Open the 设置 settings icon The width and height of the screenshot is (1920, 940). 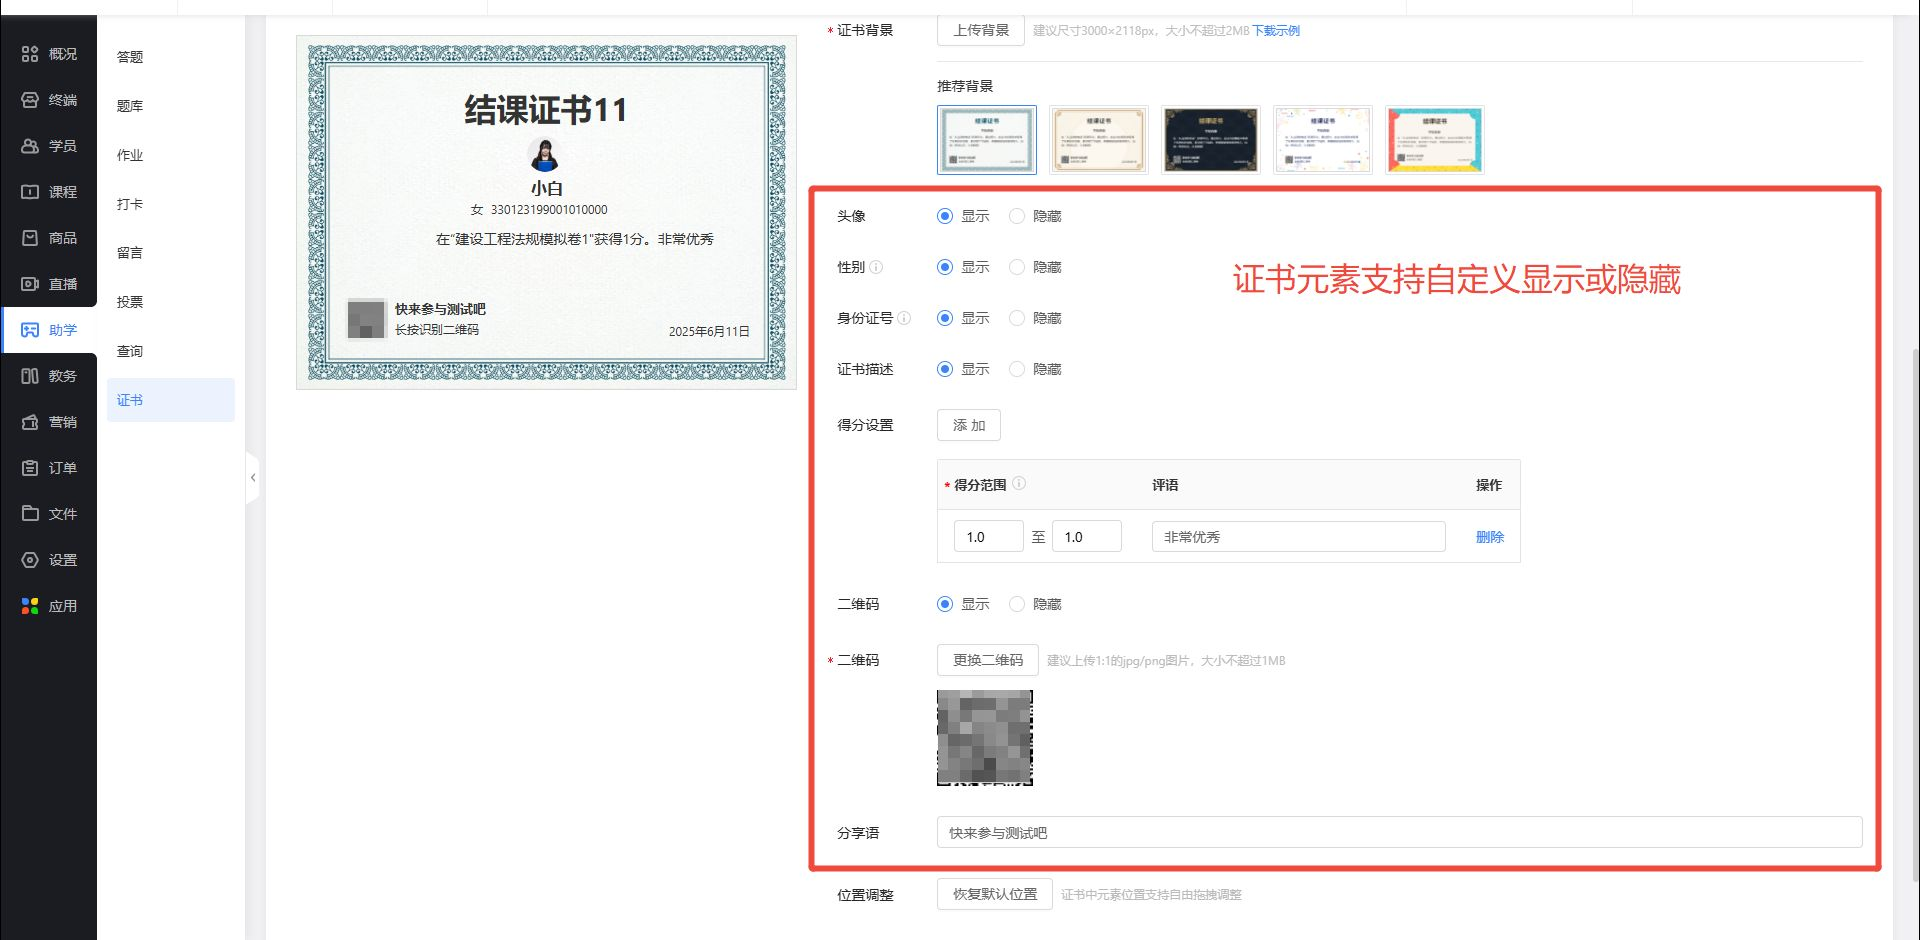pyautogui.click(x=30, y=560)
